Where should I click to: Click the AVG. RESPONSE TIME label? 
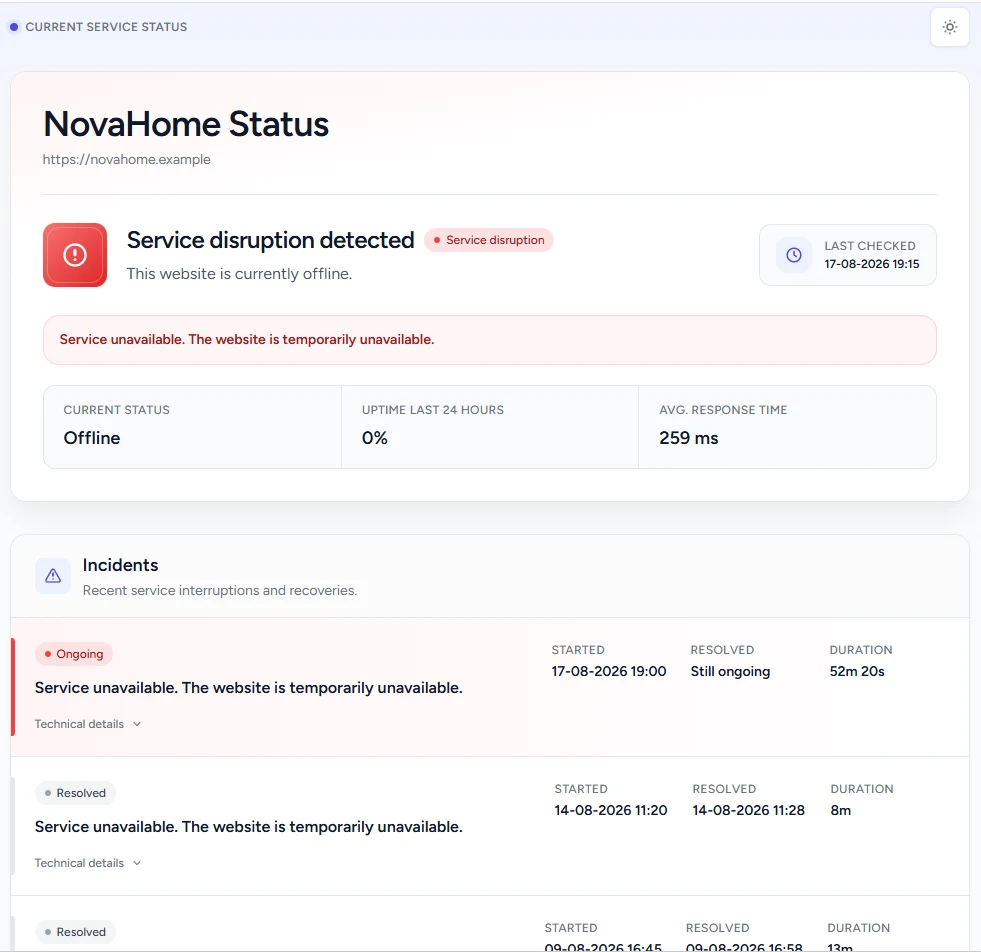coord(723,410)
